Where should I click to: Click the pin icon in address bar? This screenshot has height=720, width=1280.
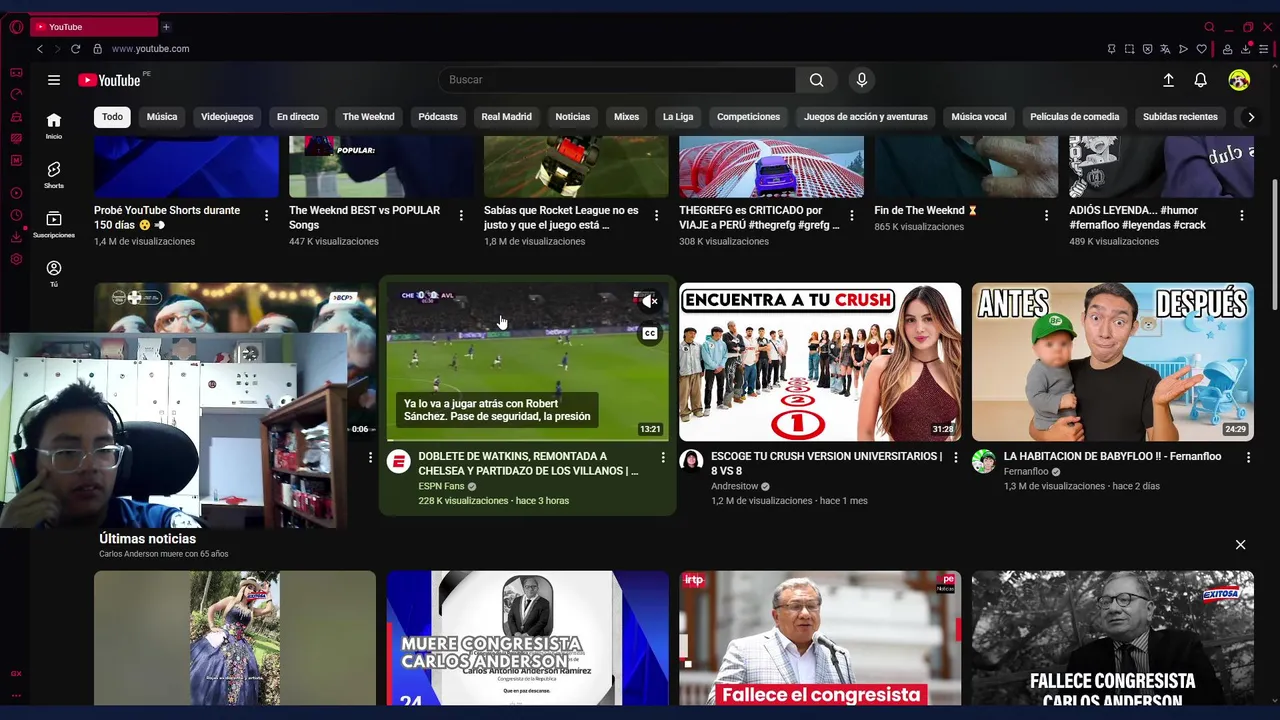[x=1111, y=49]
